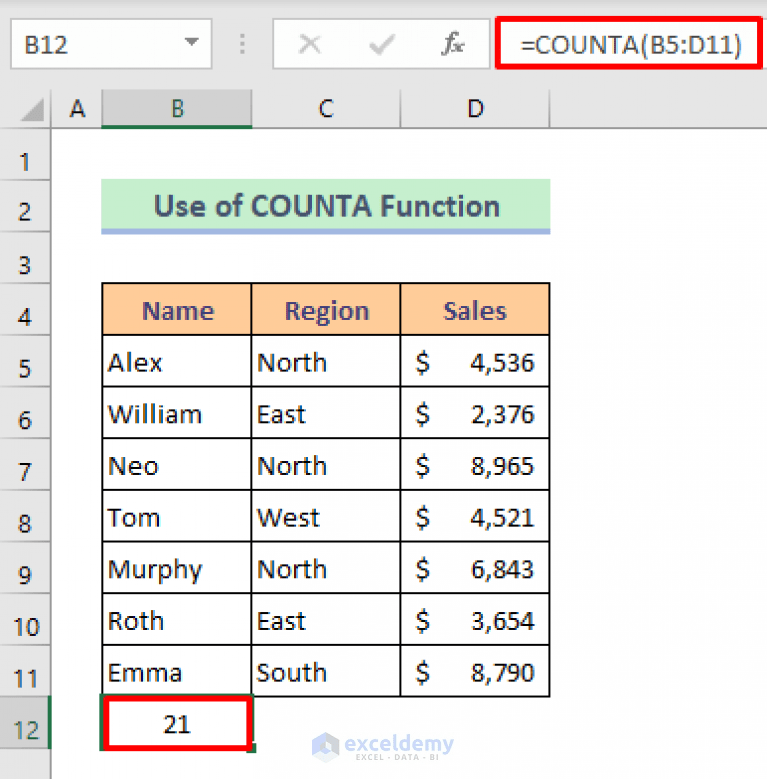
Task: Select the sales value 8,790
Action: click(x=475, y=672)
